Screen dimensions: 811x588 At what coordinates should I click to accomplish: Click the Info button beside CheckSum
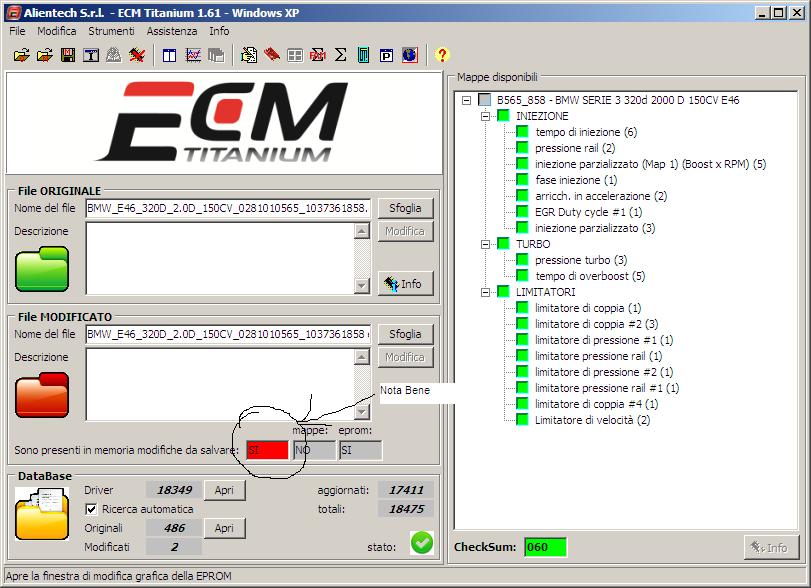point(771,548)
